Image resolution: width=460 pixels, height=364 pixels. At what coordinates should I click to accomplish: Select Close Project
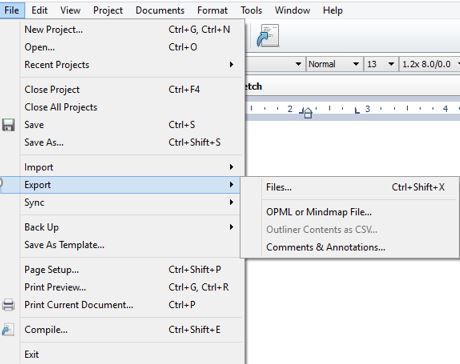tap(130, 90)
